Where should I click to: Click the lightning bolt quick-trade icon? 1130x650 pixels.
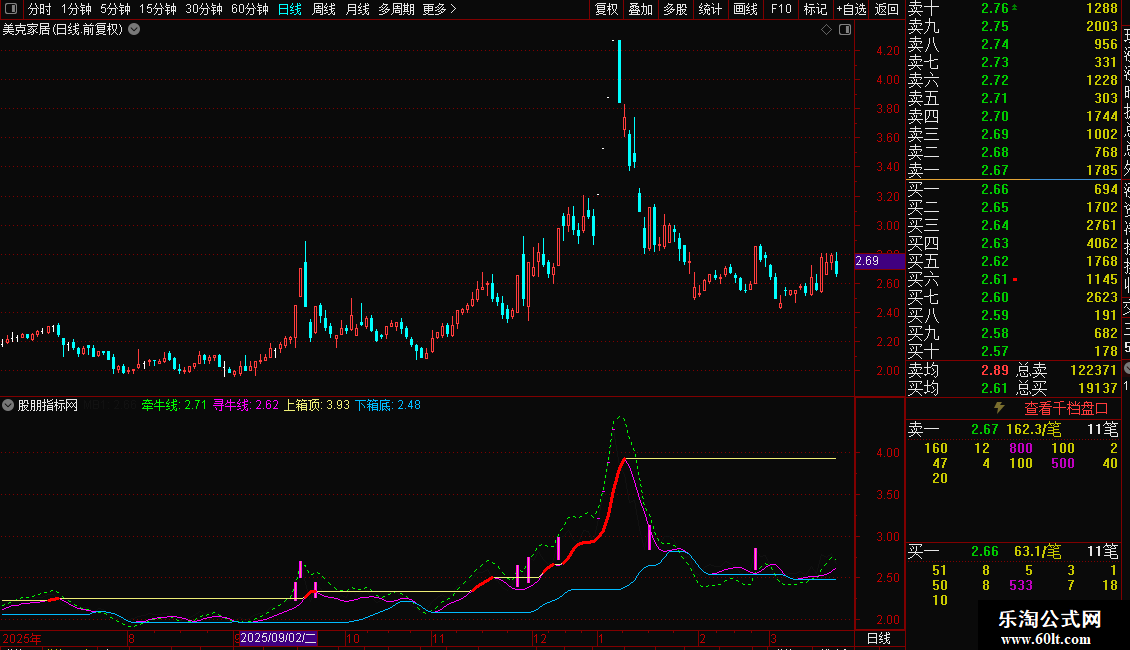pyautogui.click(x=999, y=408)
